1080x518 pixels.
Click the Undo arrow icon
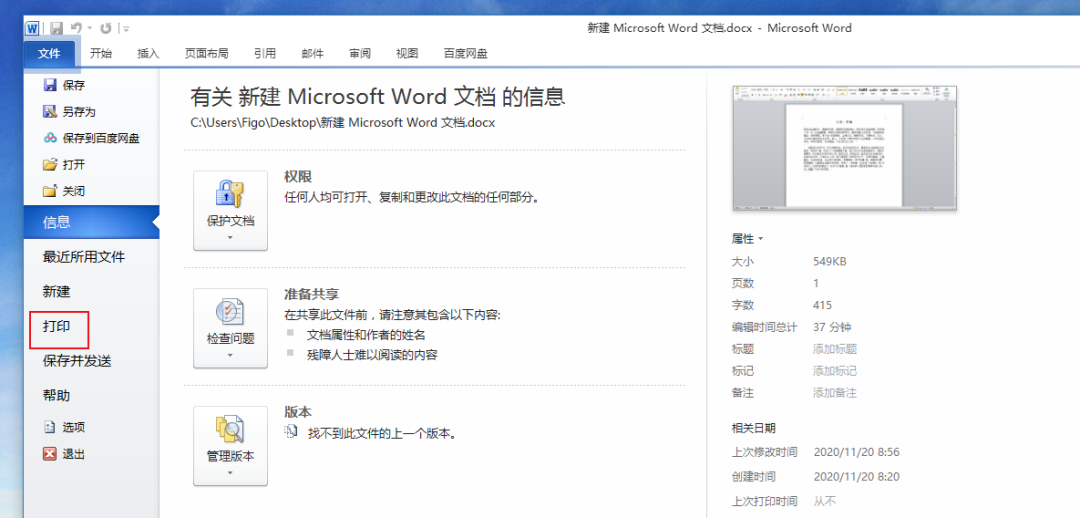[x=74, y=28]
